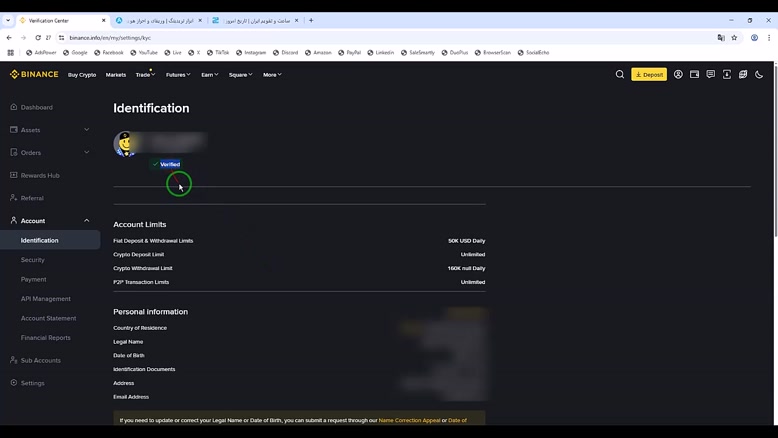Select Security in the Account submenu
Viewport: 778px width, 438px height.
[33, 260]
